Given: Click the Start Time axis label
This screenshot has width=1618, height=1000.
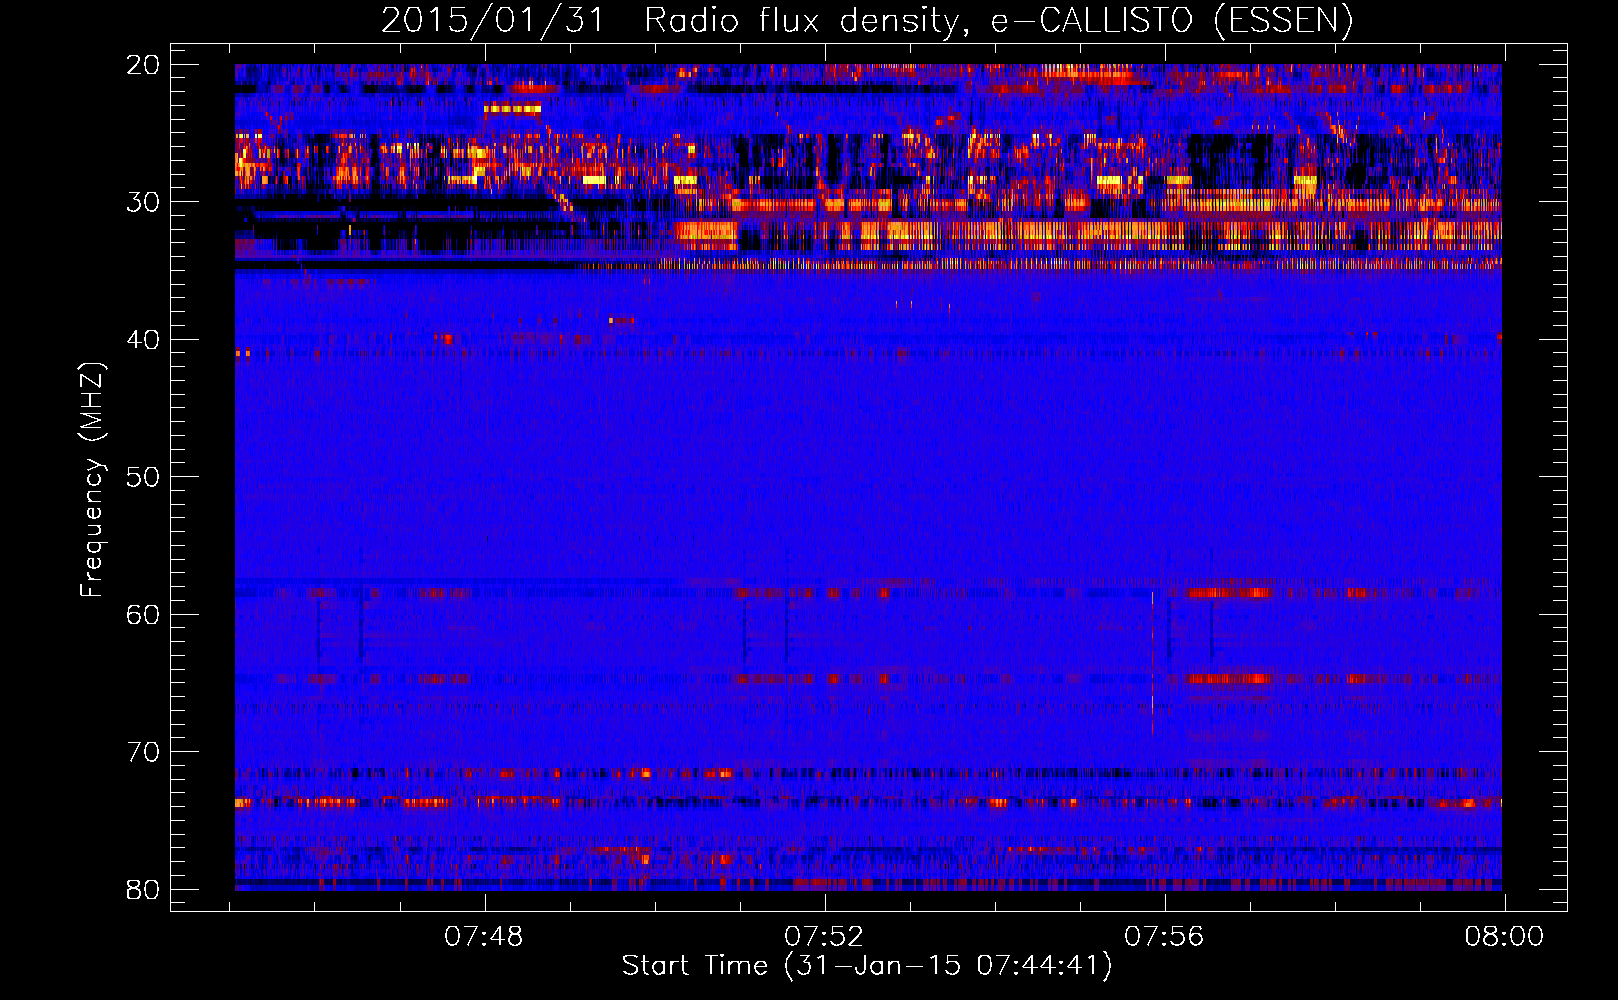Looking at the screenshot, I should click(x=867, y=966).
